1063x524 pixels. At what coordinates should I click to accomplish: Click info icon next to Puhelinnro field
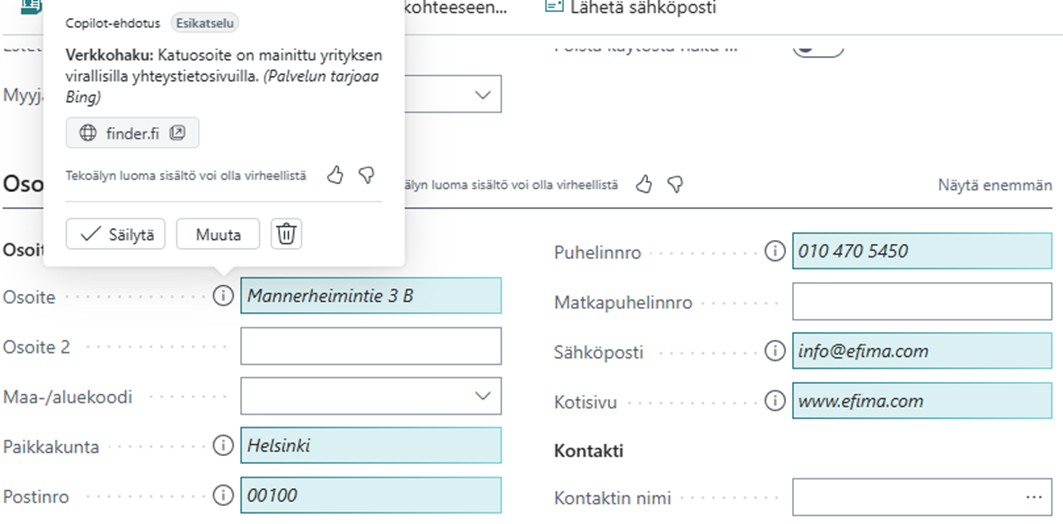click(774, 251)
